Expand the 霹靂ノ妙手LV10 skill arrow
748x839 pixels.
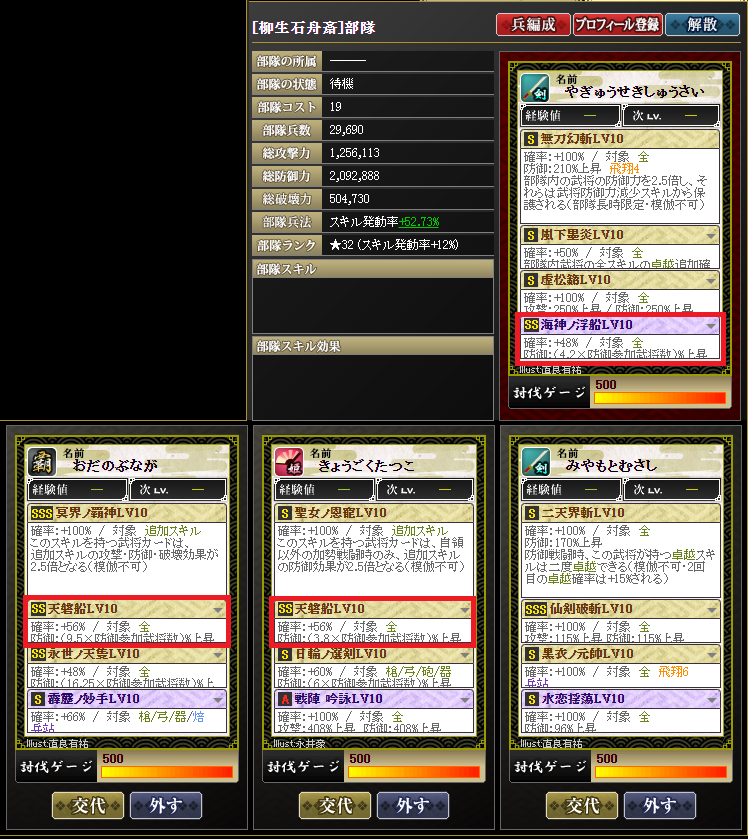218,699
